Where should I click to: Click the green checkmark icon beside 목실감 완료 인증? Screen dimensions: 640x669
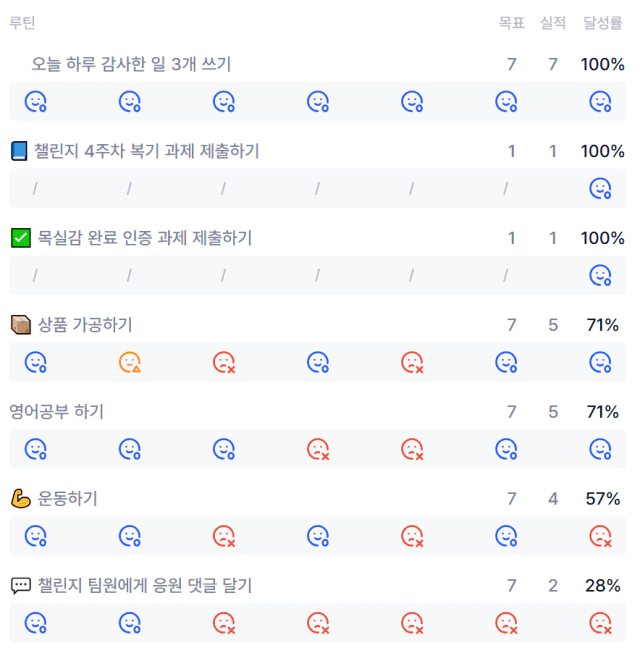(x=21, y=238)
